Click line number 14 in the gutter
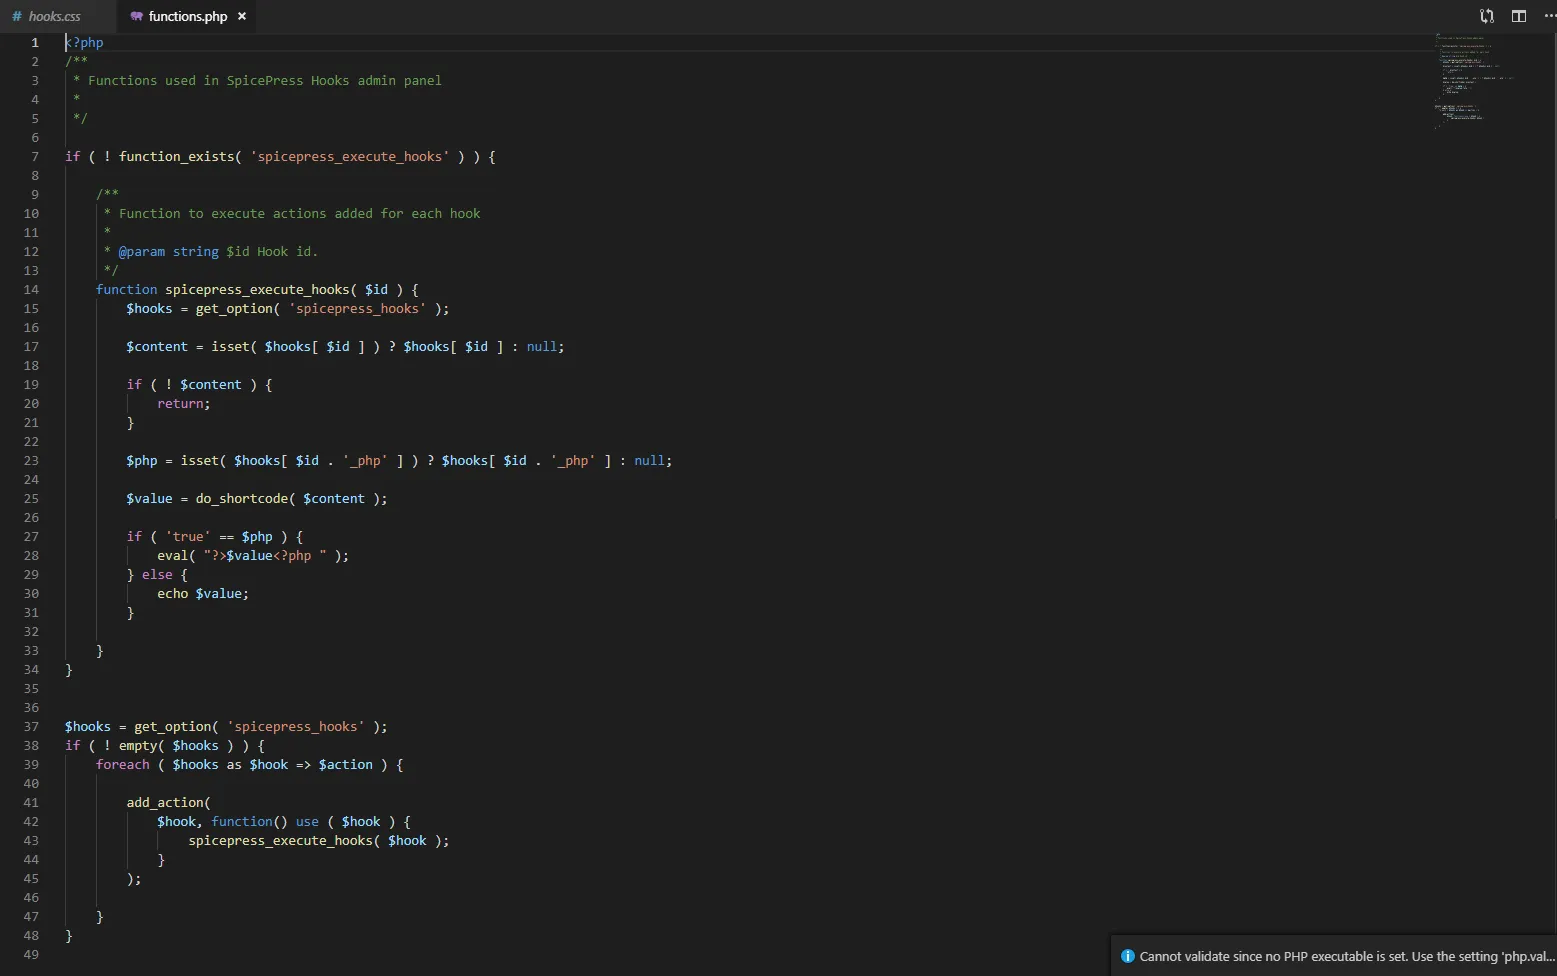Screen dimensions: 1557x976 click(31, 289)
